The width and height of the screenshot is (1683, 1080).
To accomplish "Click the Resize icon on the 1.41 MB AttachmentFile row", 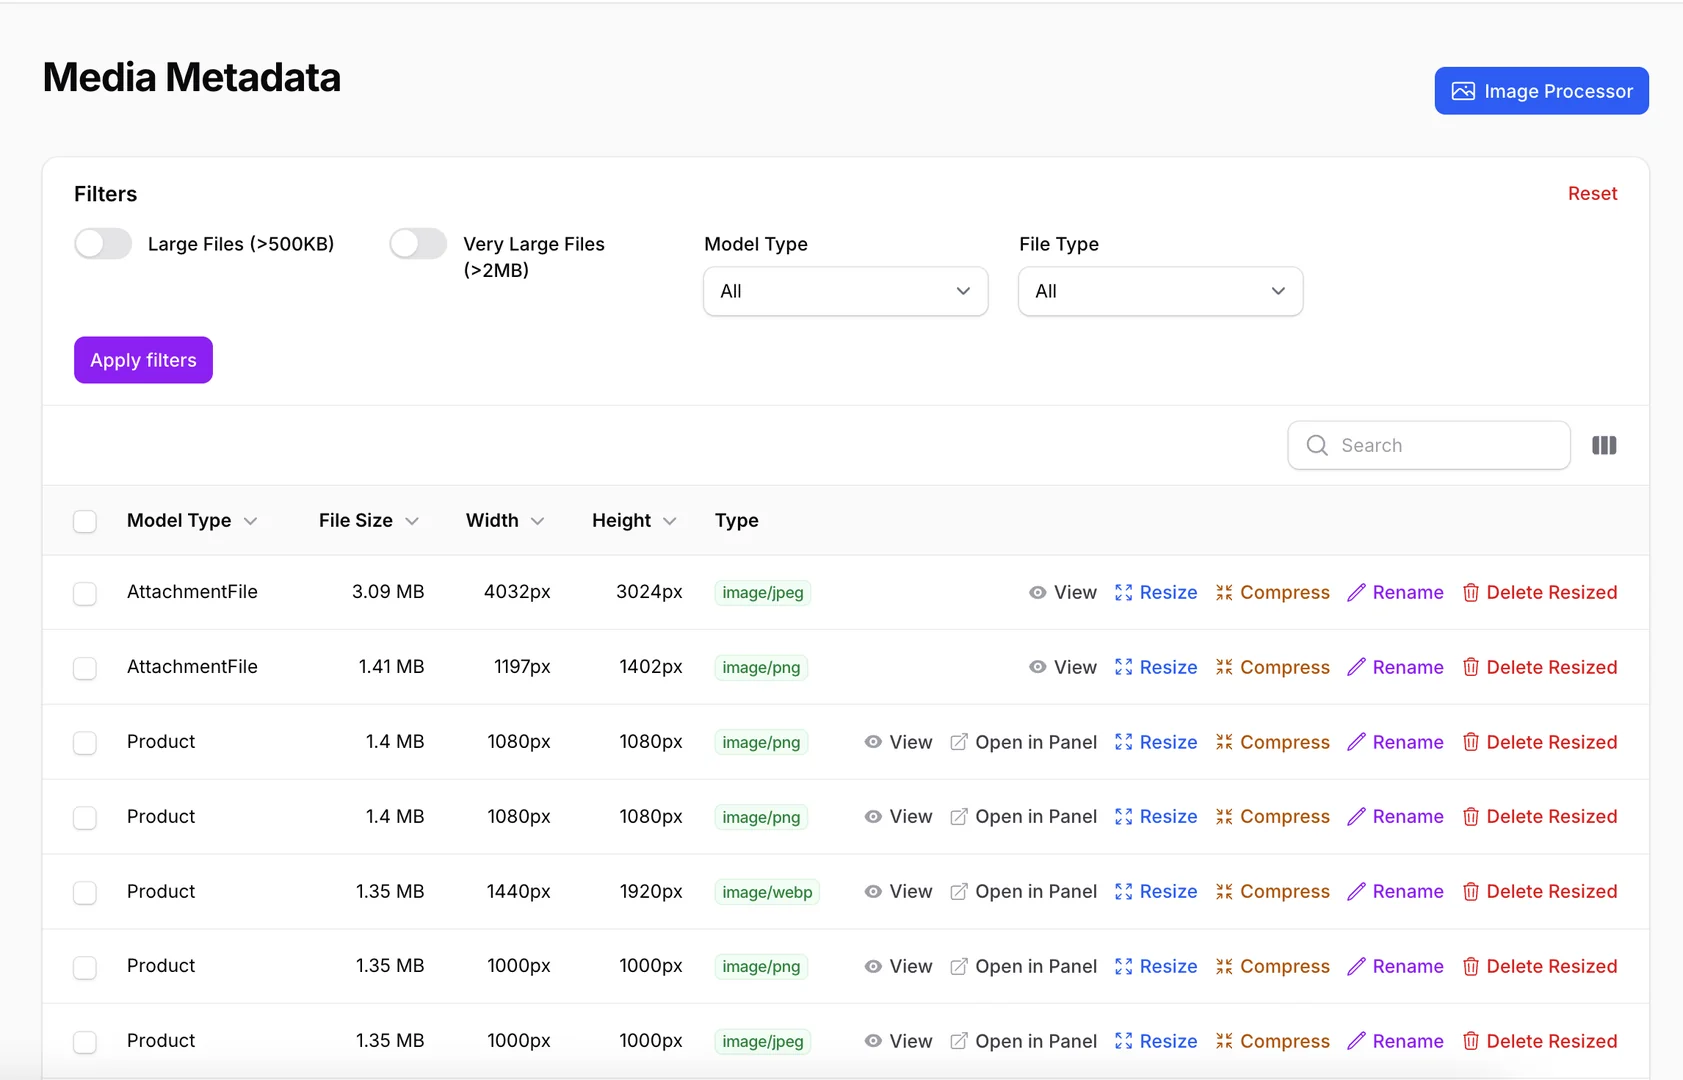I will click(x=1123, y=667).
